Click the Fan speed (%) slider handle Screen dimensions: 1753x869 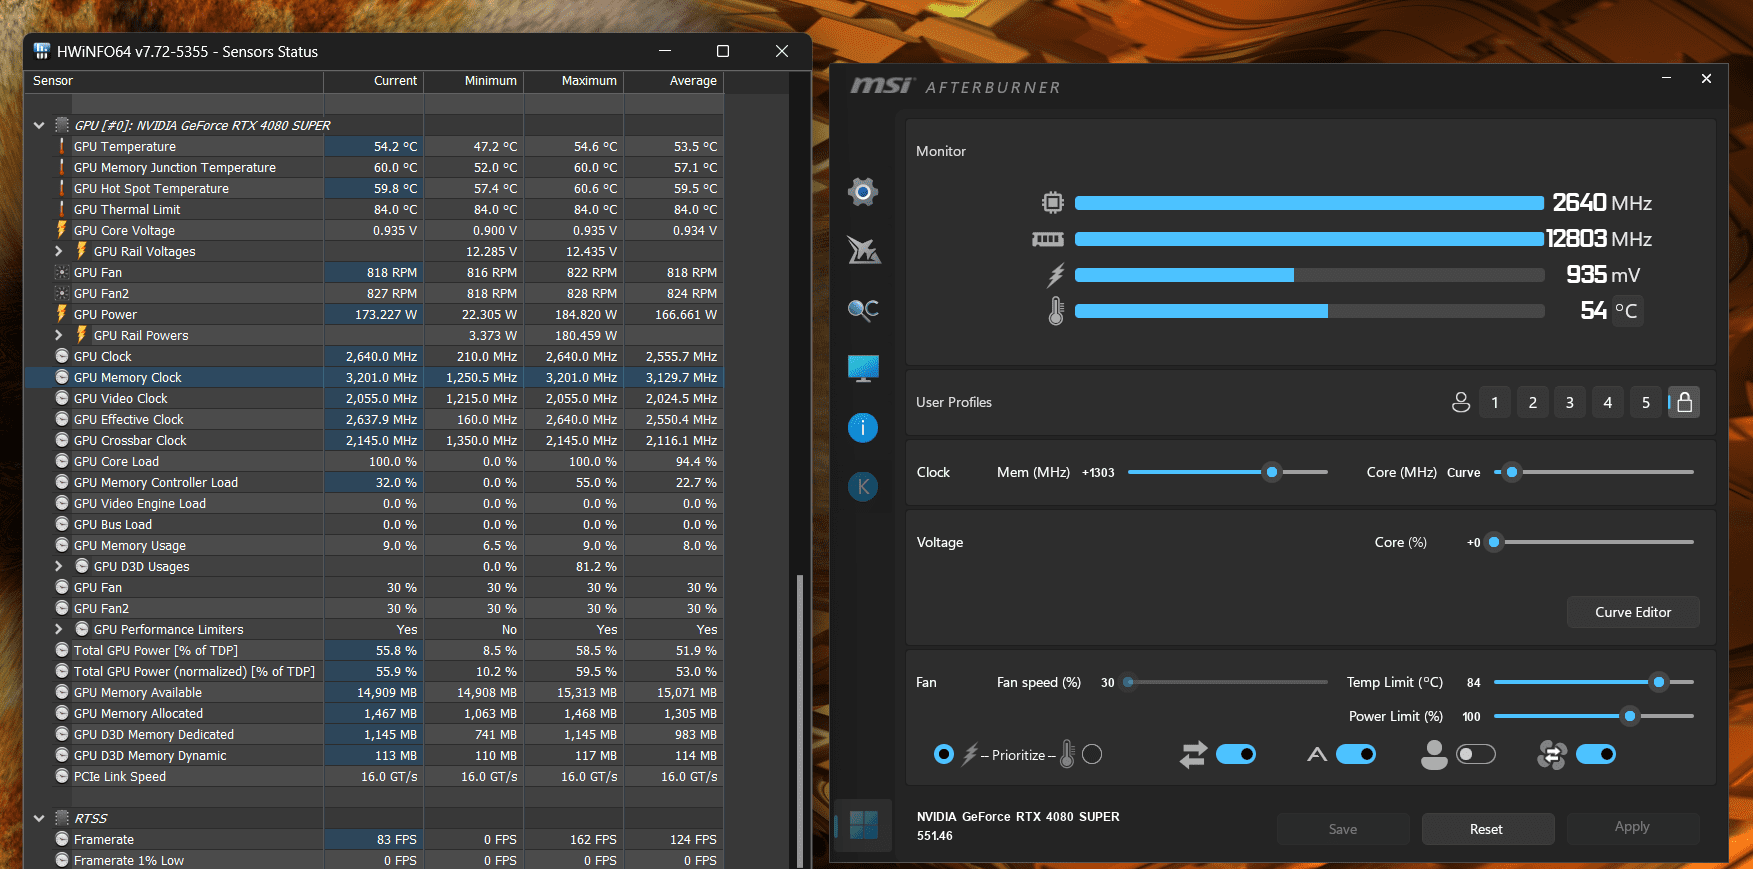click(1129, 682)
